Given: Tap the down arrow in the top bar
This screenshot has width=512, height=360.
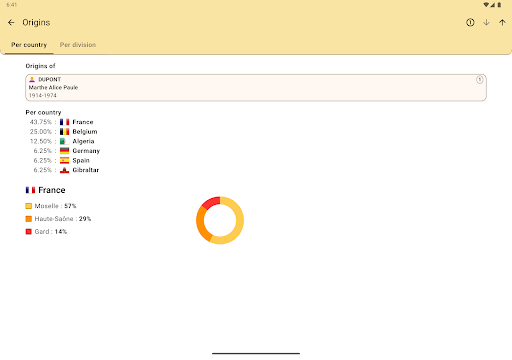Looking at the screenshot, I should pyautogui.click(x=486, y=22).
